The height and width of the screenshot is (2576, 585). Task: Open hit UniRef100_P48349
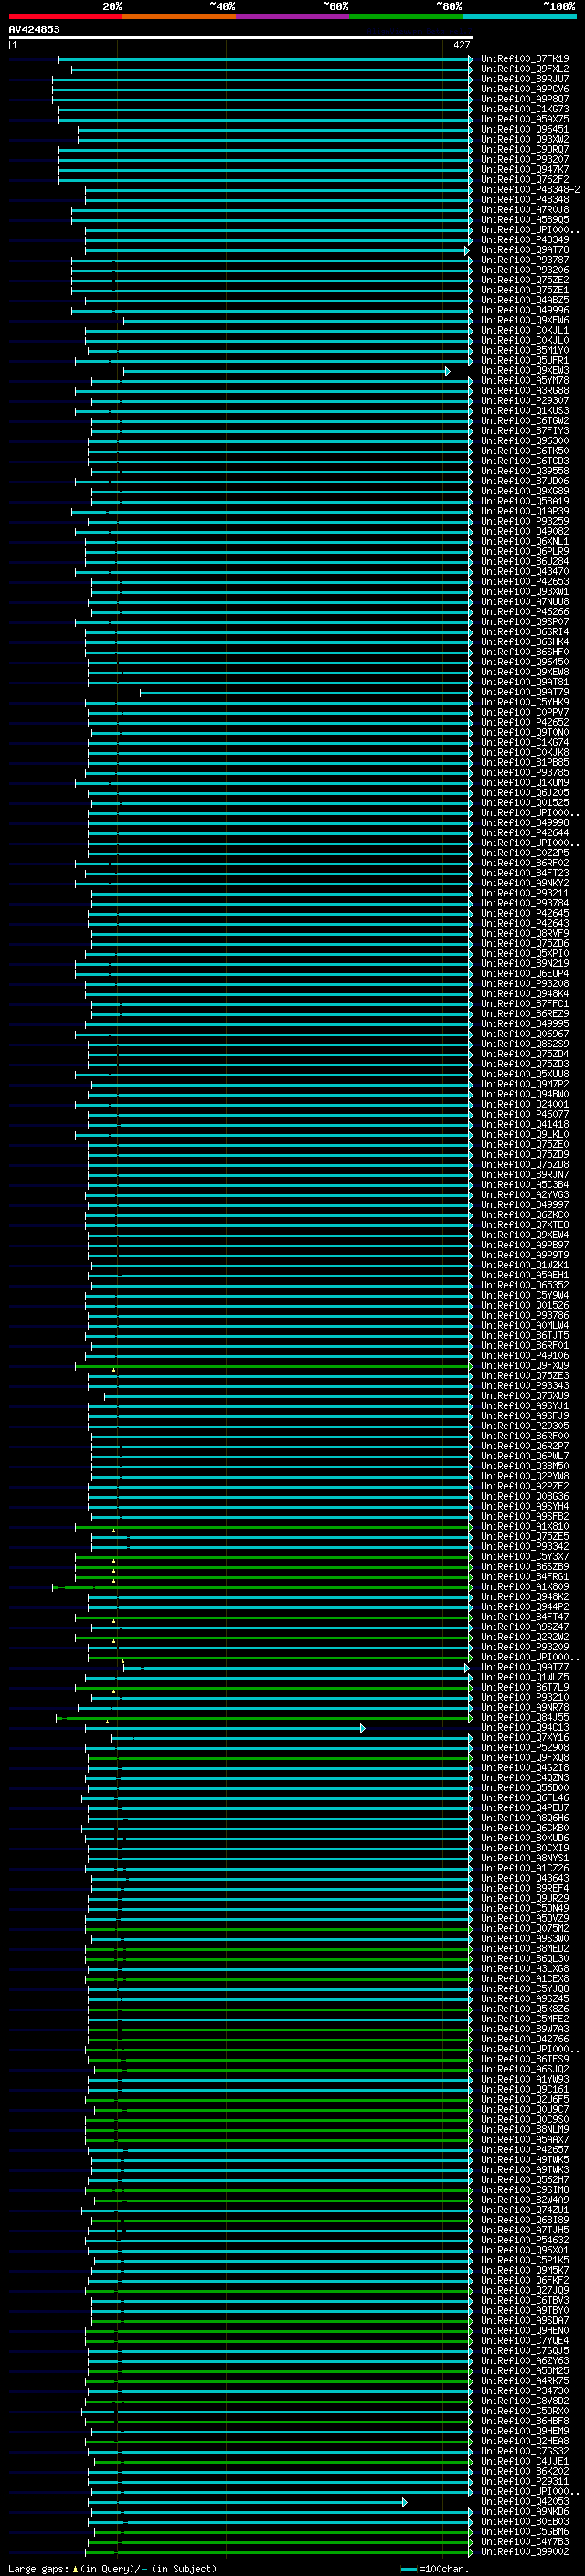pyautogui.click(x=525, y=240)
